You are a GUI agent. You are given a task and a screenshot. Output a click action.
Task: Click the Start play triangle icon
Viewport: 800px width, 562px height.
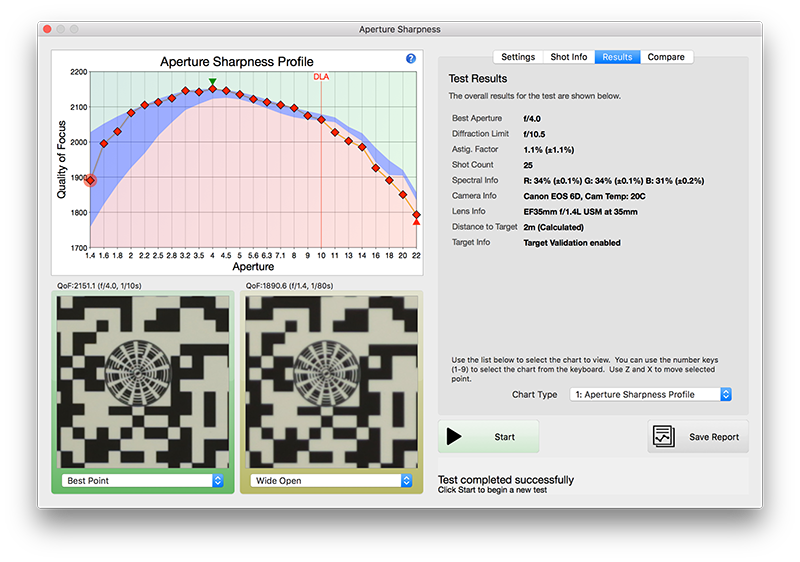pos(454,437)
